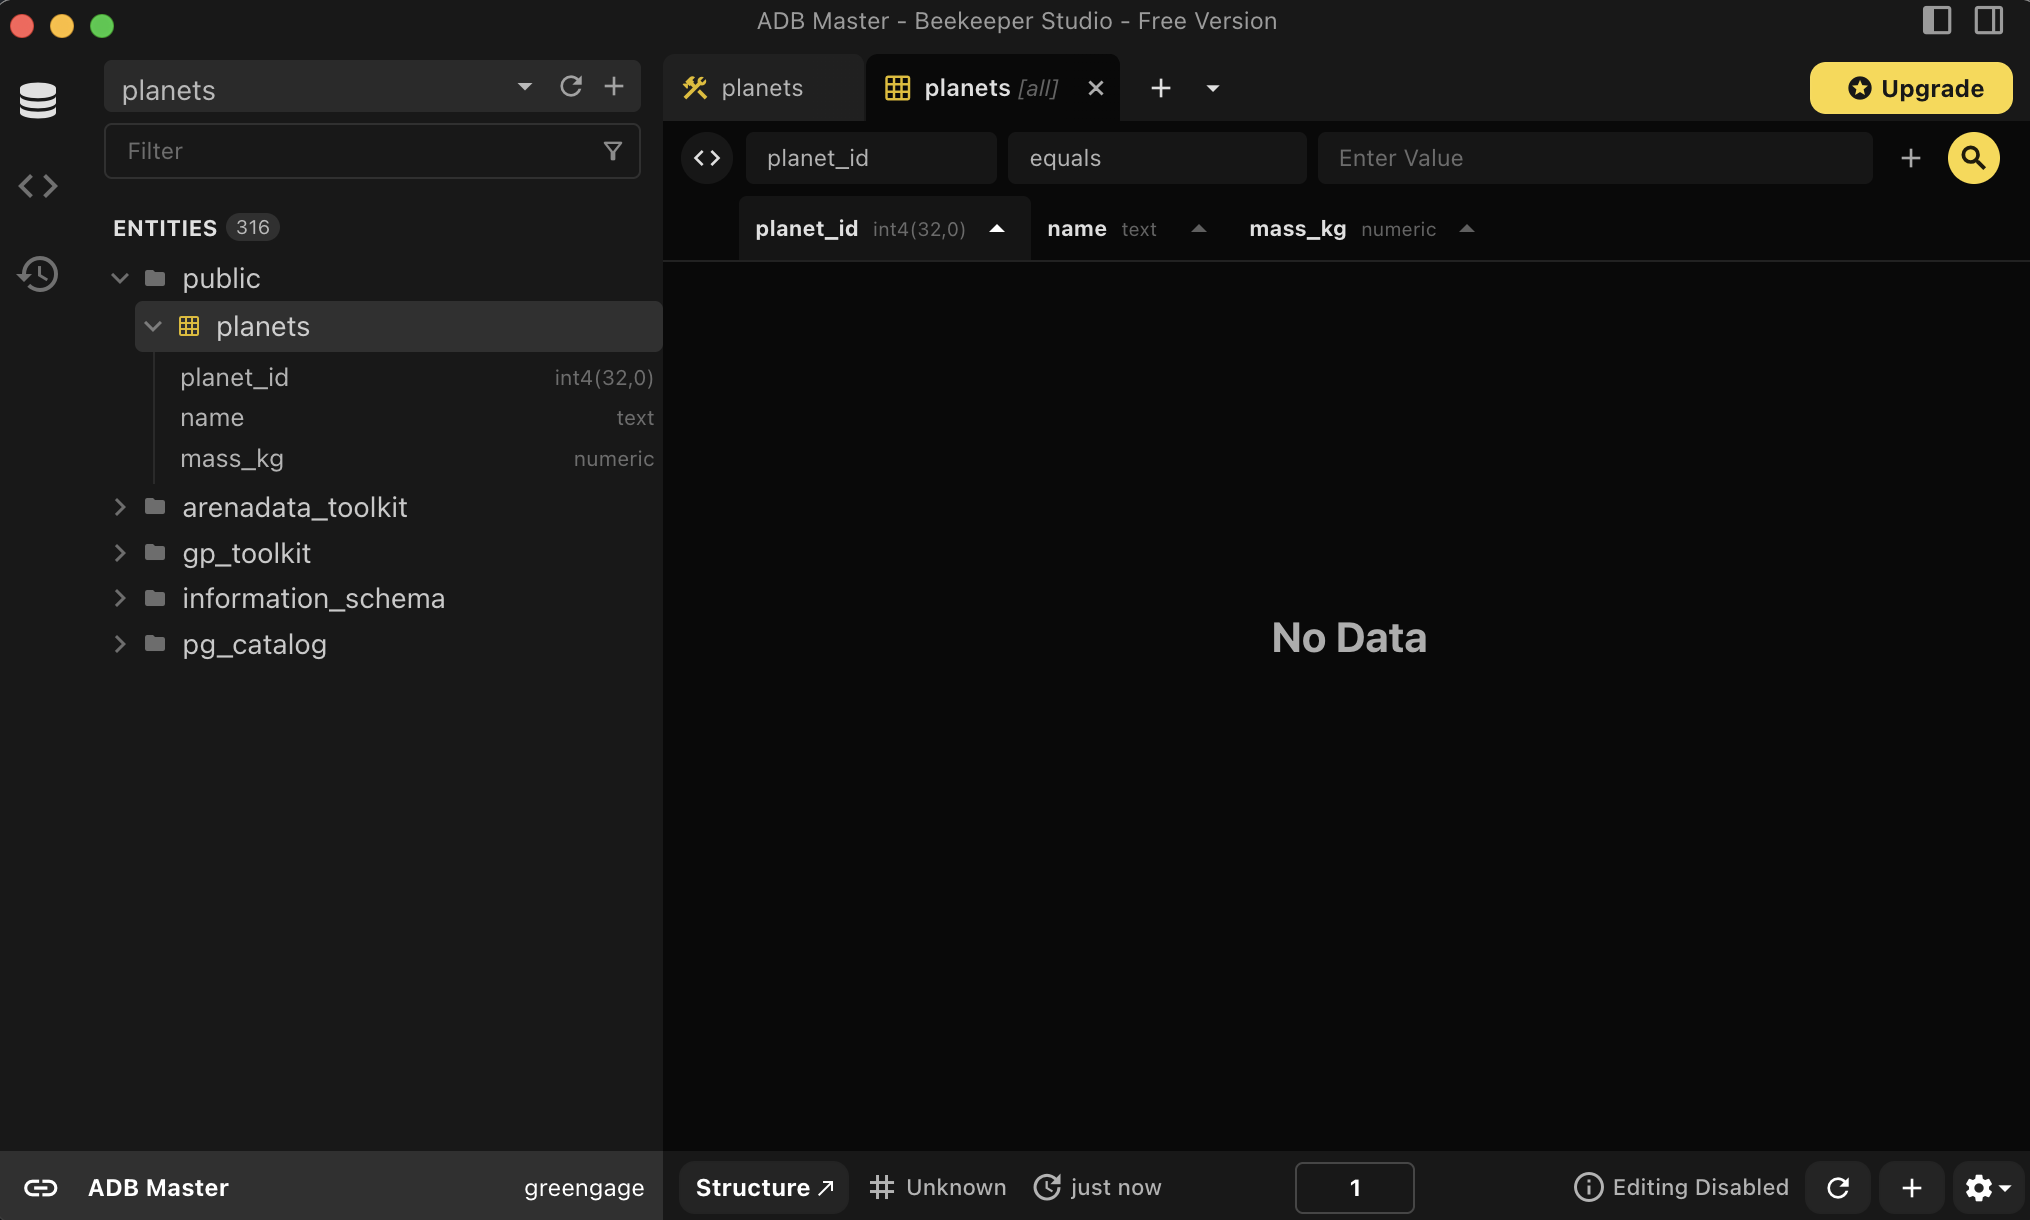Click the ADB Master connection link icon

(x=41, y=1187)
